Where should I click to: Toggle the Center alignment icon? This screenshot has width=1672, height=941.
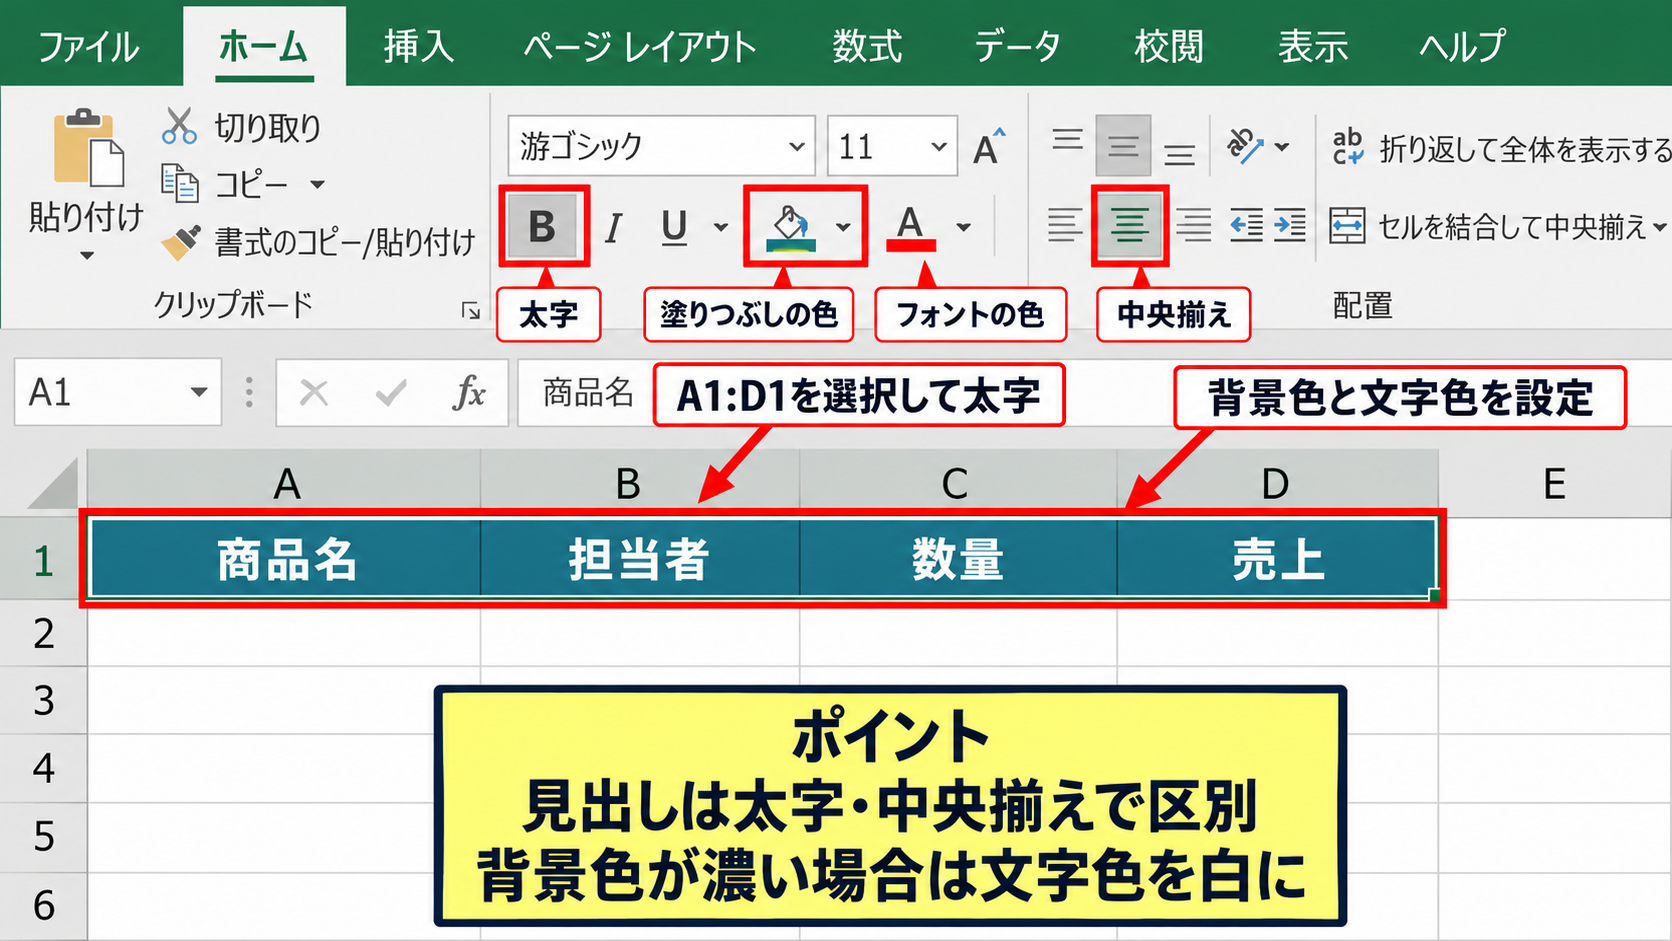pos(1130,225)
